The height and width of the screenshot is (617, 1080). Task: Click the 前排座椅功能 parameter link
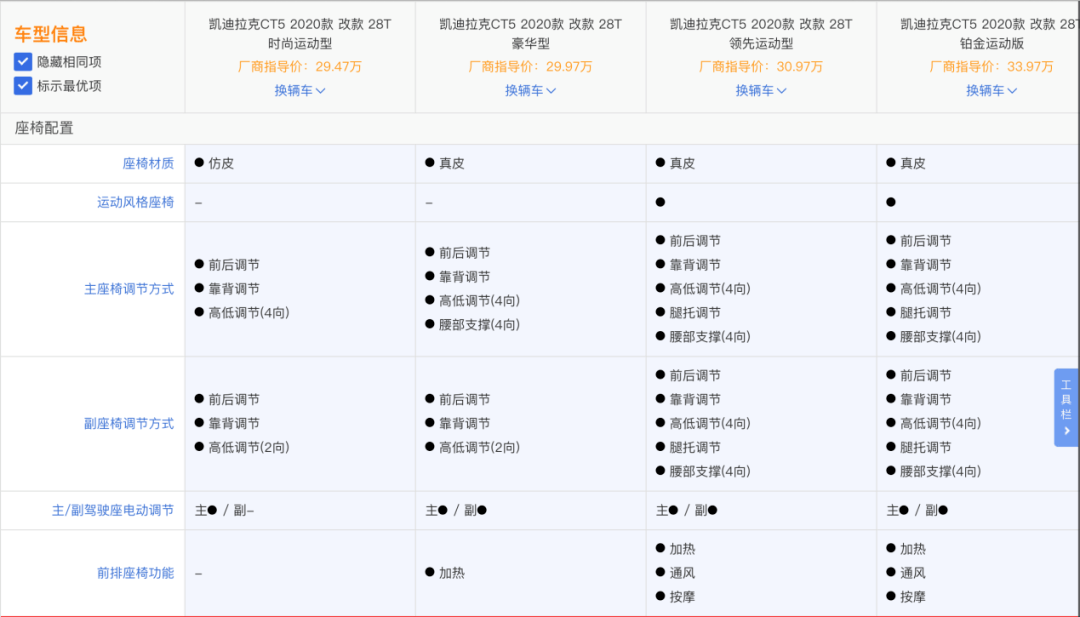[x=135, y=573]
